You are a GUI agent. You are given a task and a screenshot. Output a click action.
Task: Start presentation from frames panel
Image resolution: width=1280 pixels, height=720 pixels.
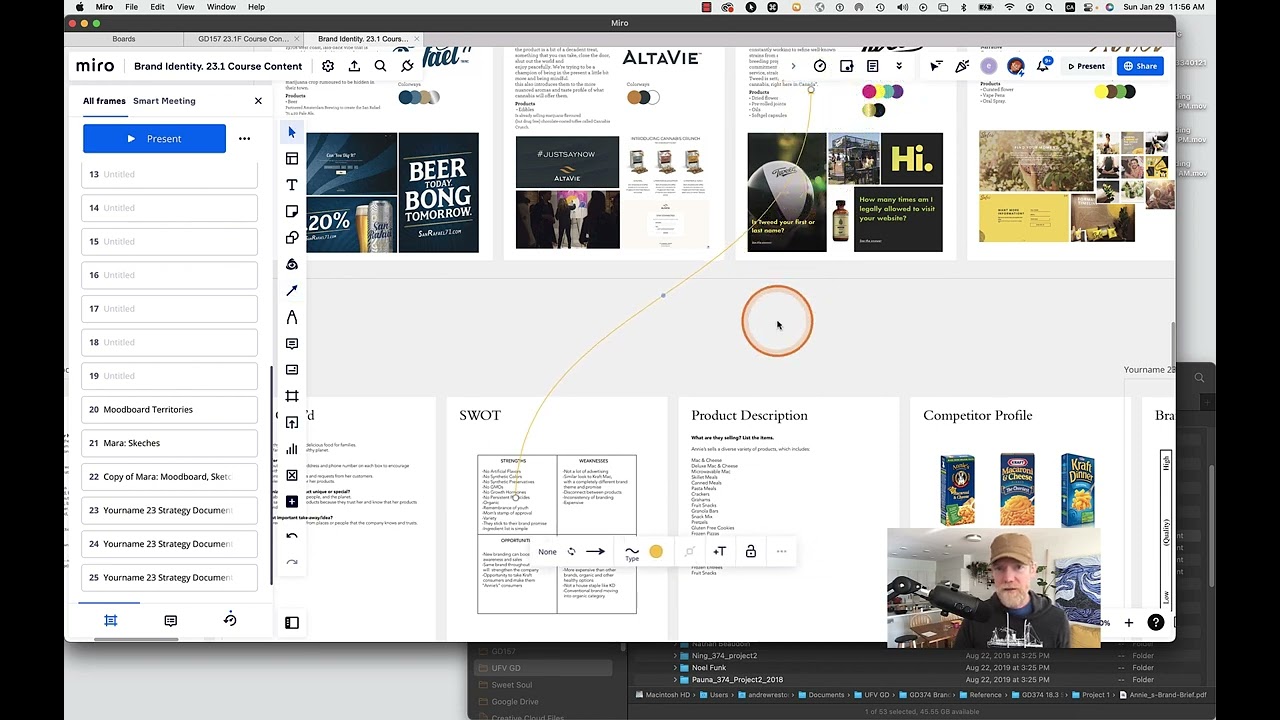154,139
